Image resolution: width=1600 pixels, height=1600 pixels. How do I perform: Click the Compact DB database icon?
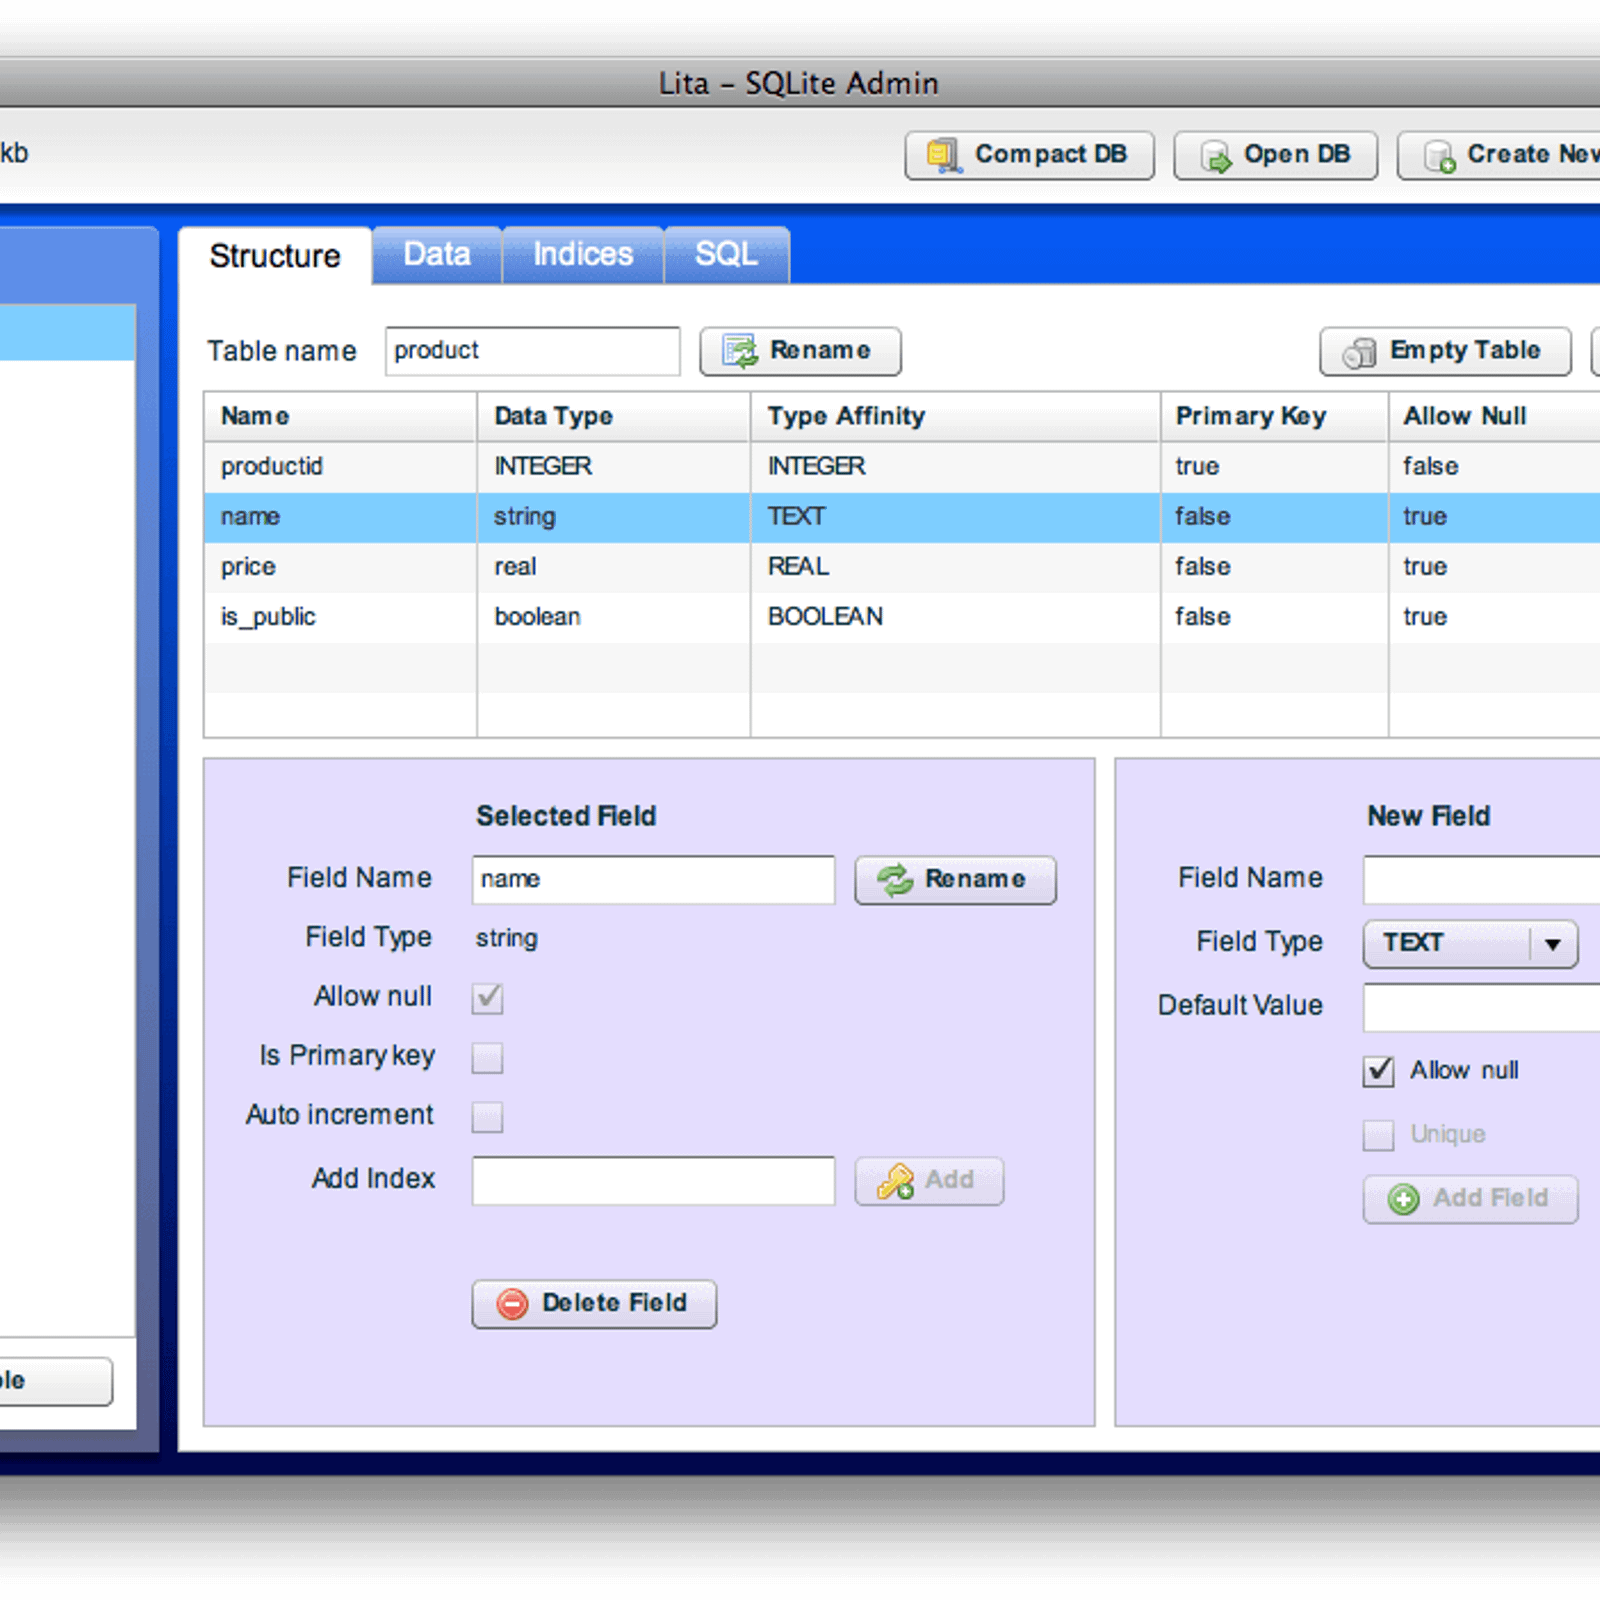coord(943,155)
